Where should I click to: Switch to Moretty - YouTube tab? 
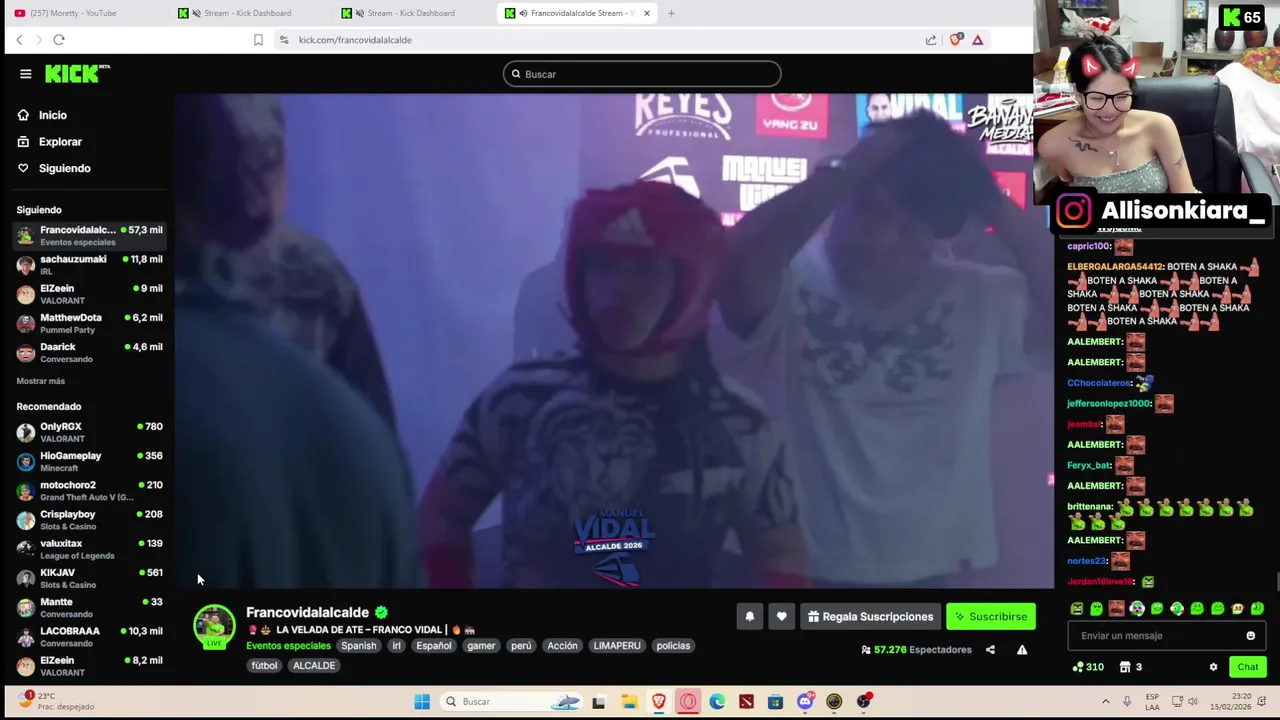[80, 13]
